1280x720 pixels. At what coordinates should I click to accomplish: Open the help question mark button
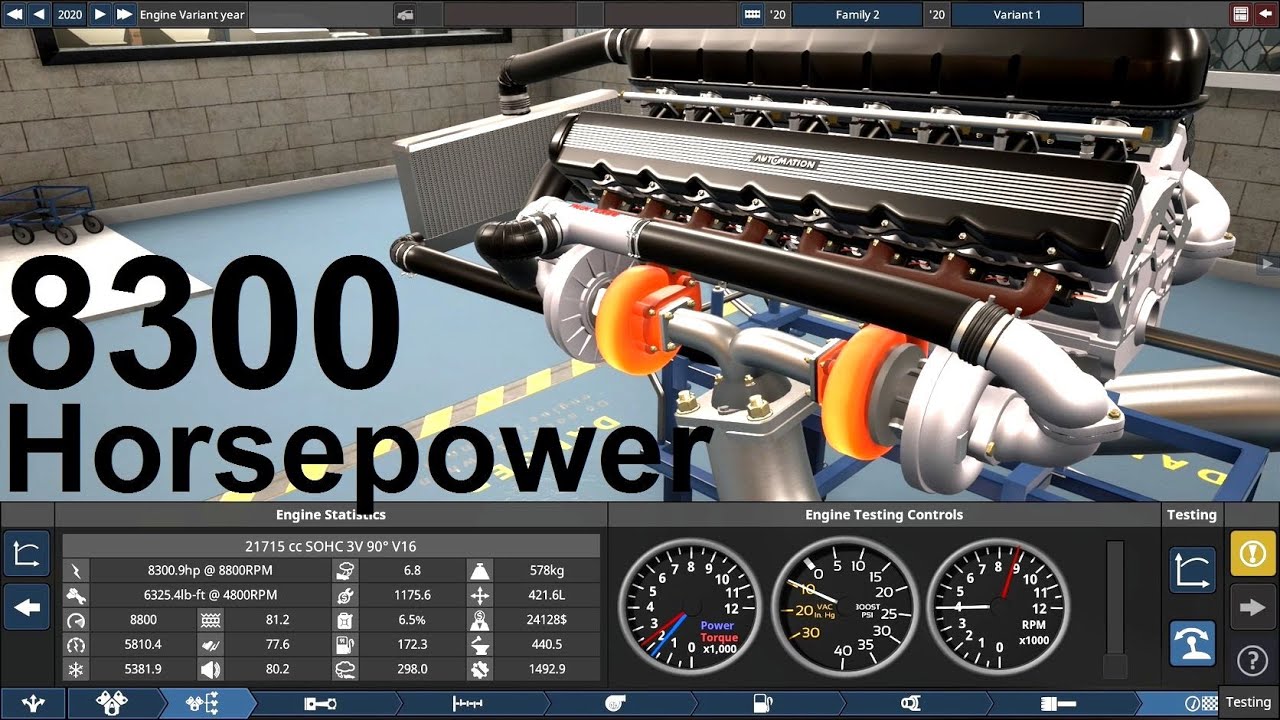pyautogui.click(x=1253, y=660)
